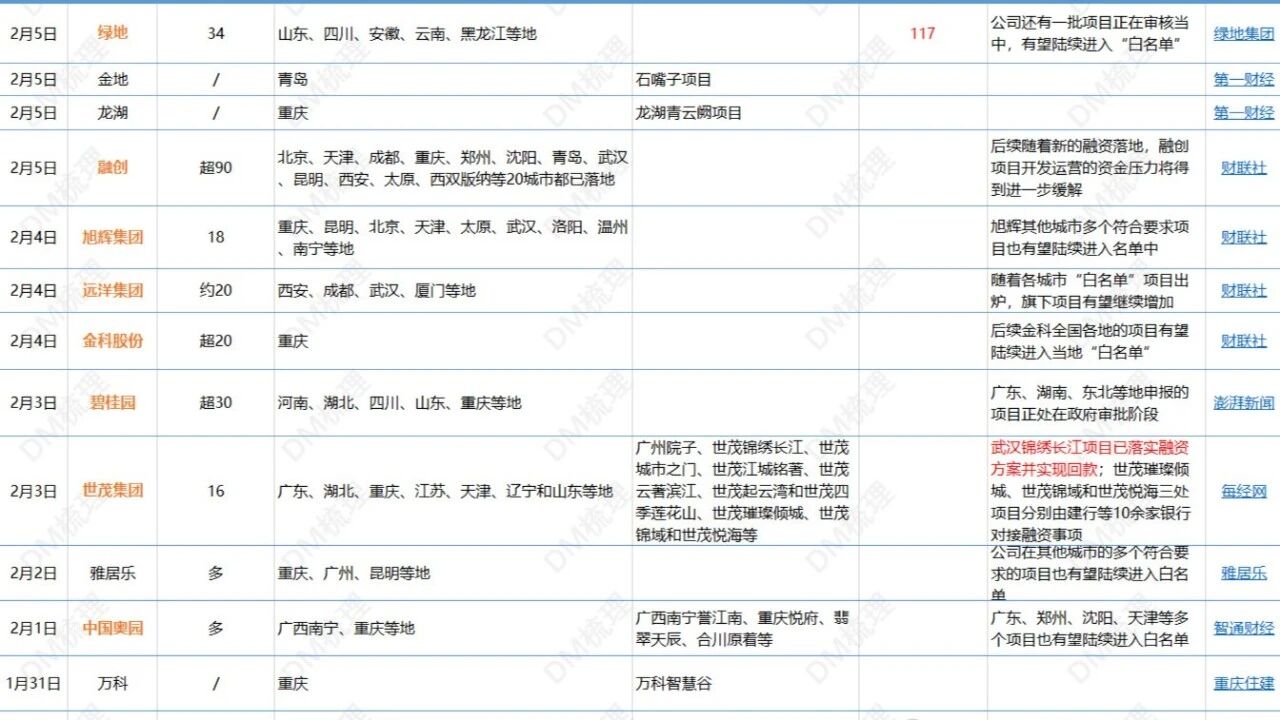1280x720 pixels.
Task: Click the 世茂集团 company cell
Action: [x=113, y=490]
